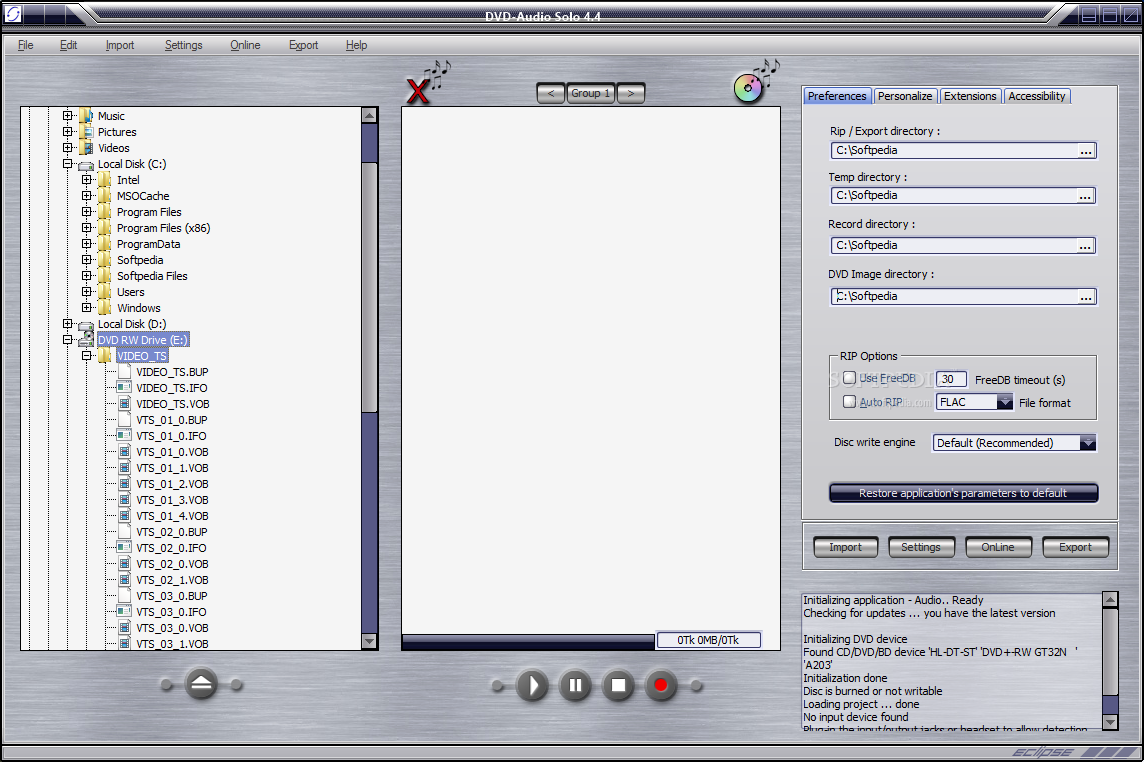Browse for Temp directory
Image resolution: width=1144 pixels, height=762 pixels.
coord(1086,196)
